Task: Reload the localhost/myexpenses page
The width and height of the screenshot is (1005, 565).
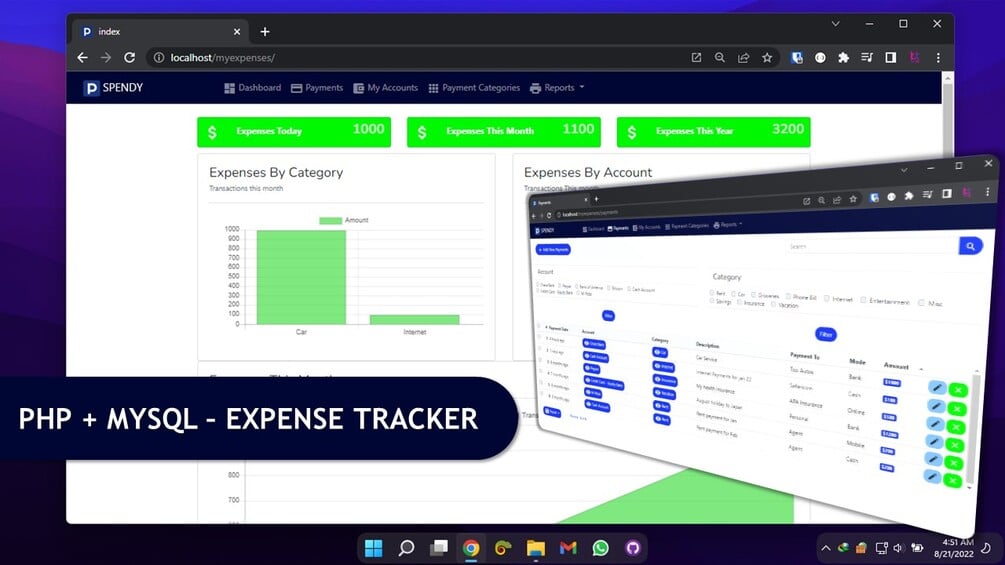Action: click(129, 58)
